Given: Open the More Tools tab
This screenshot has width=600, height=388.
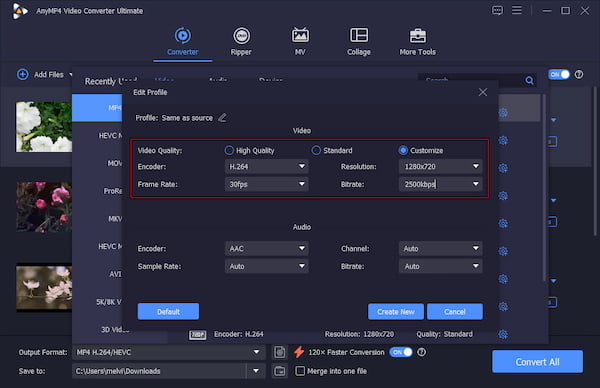Looking at the screenshot, I should [417, 42].
